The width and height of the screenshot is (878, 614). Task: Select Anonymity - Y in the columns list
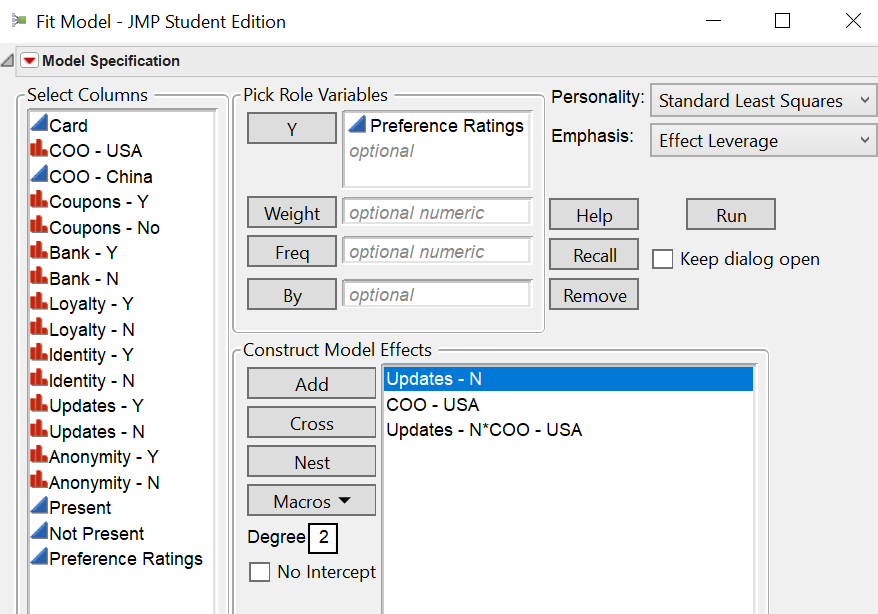click(104, 457)
